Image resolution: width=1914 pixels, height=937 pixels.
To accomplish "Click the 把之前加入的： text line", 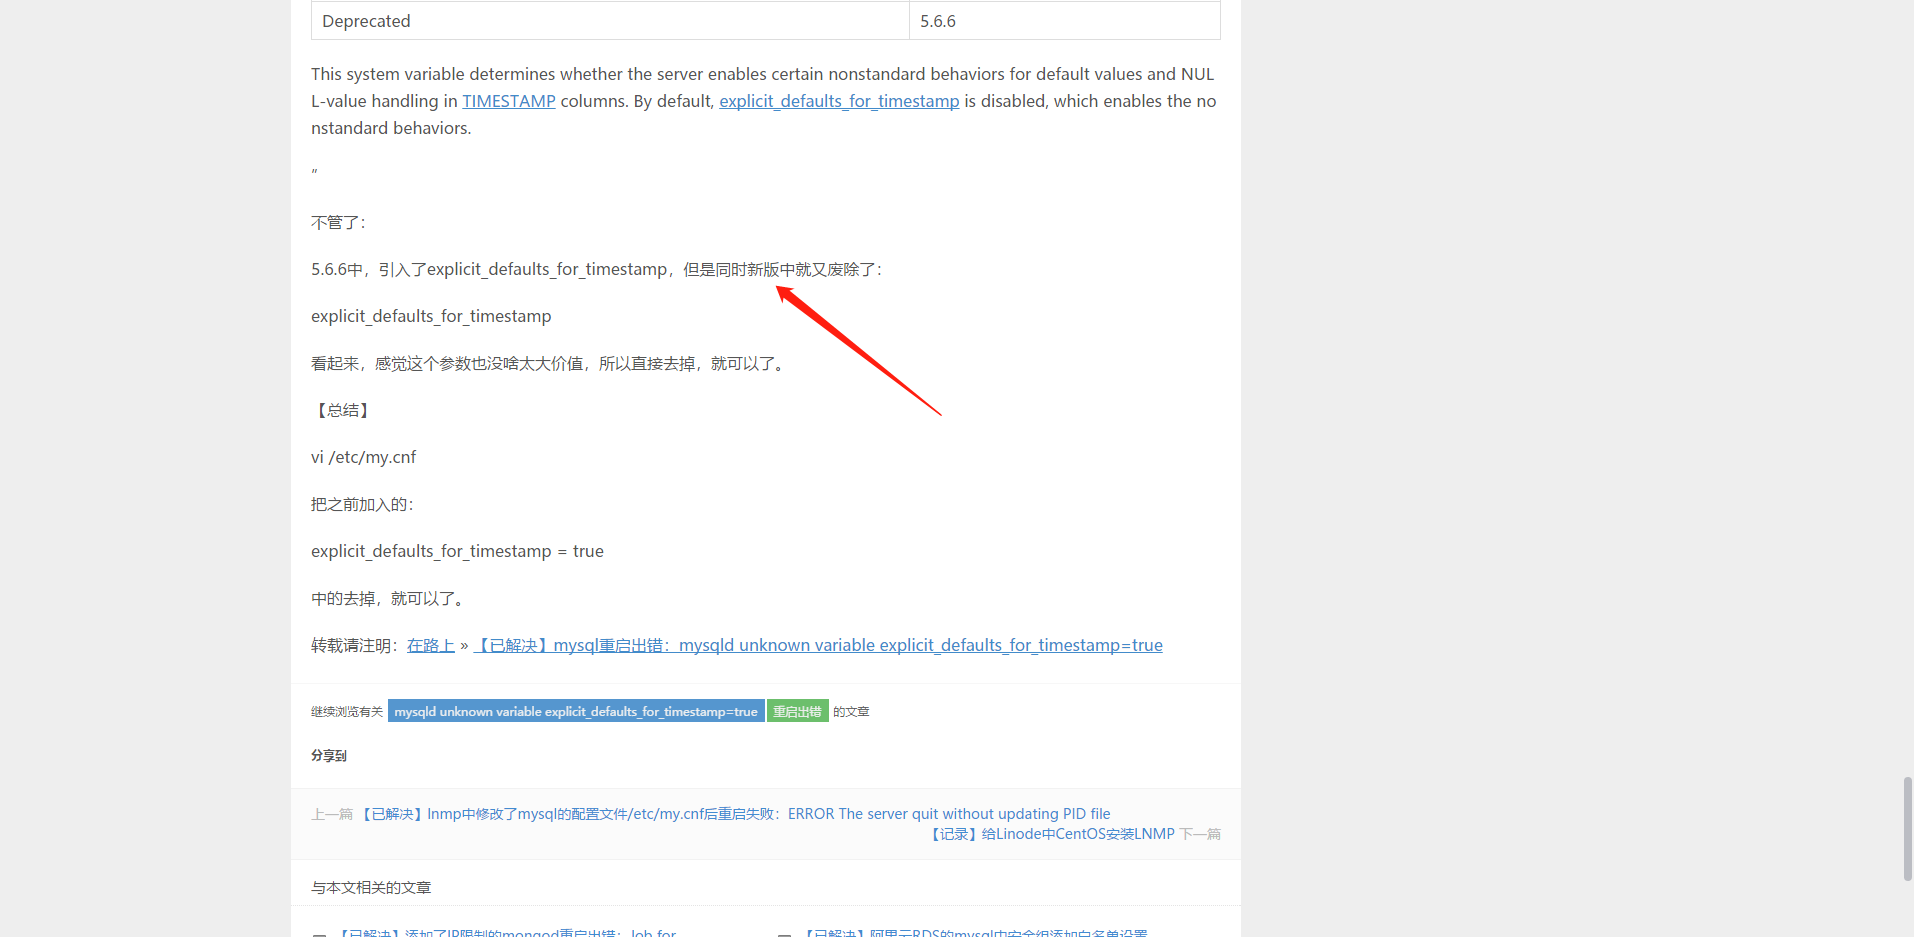I will 363,504.
